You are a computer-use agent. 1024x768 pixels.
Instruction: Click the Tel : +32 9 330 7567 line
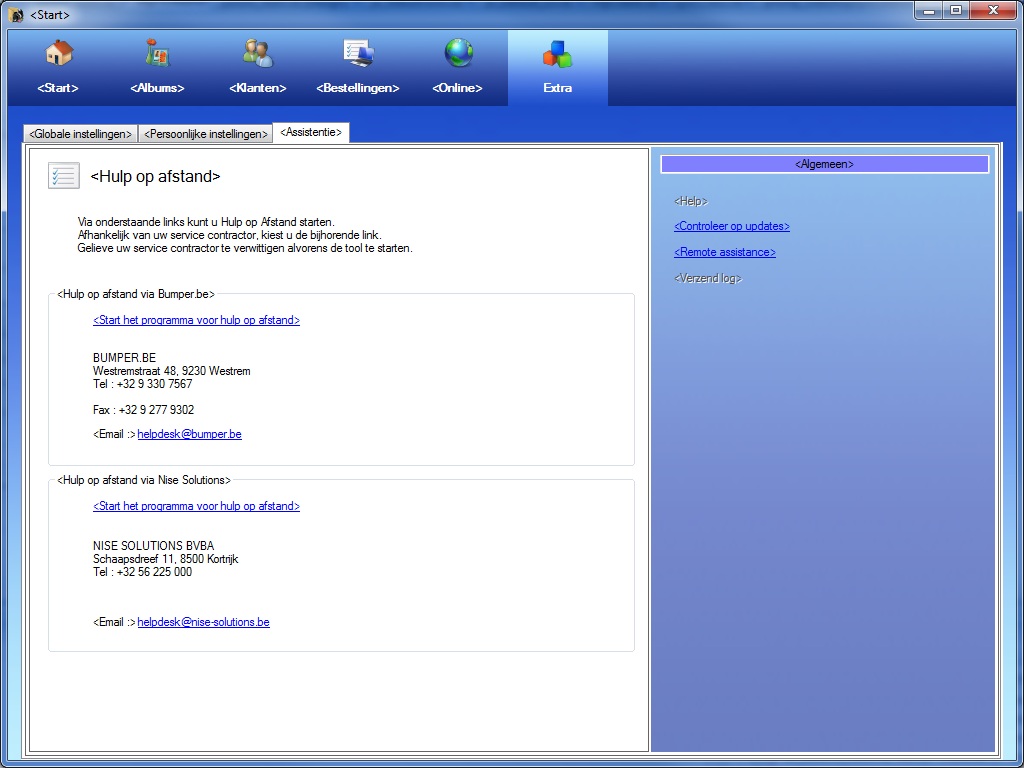[x=142, y=384]
